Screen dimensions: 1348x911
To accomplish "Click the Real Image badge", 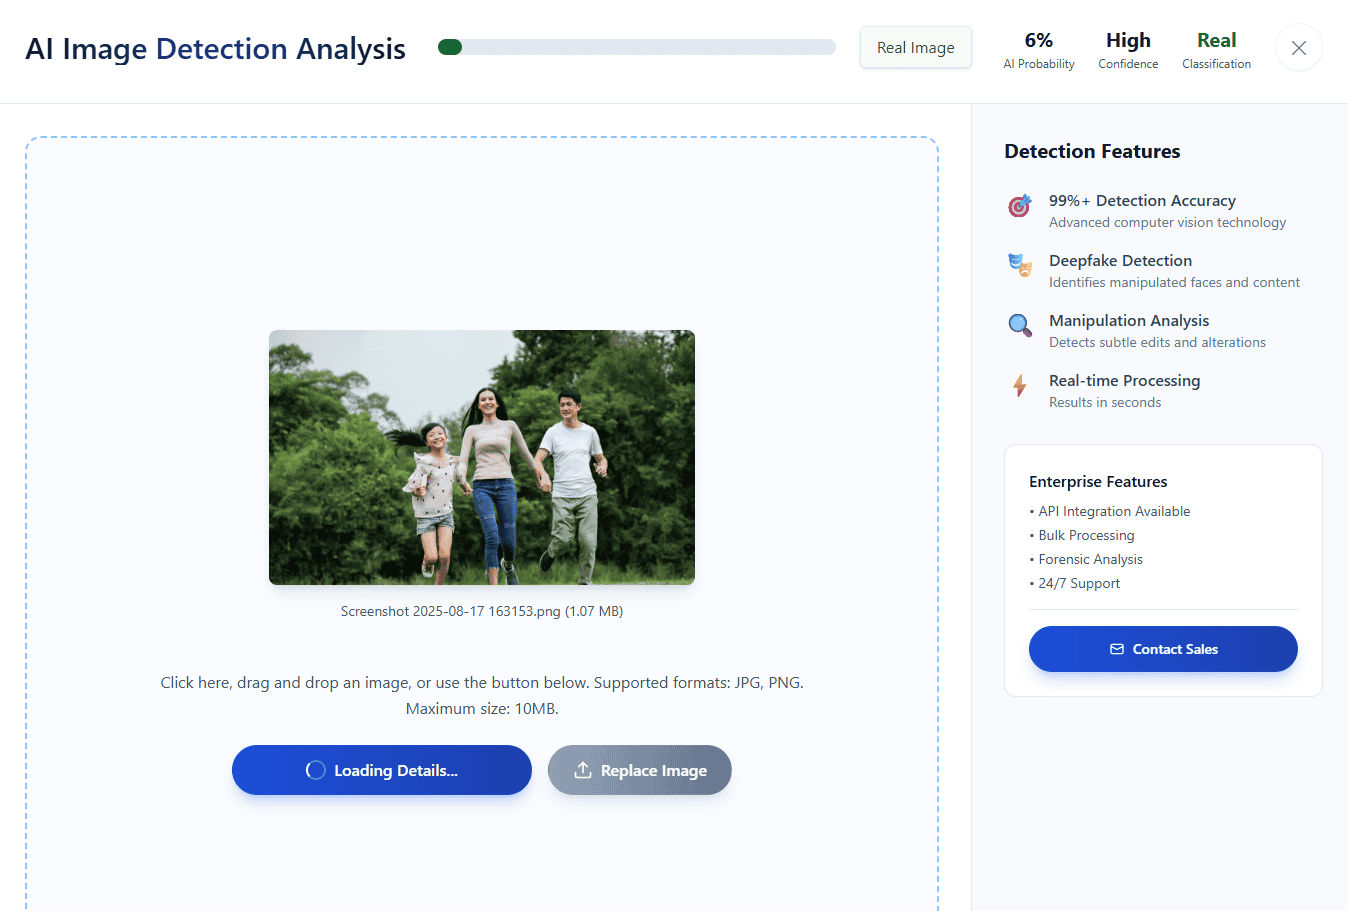I will click(916, 47).
